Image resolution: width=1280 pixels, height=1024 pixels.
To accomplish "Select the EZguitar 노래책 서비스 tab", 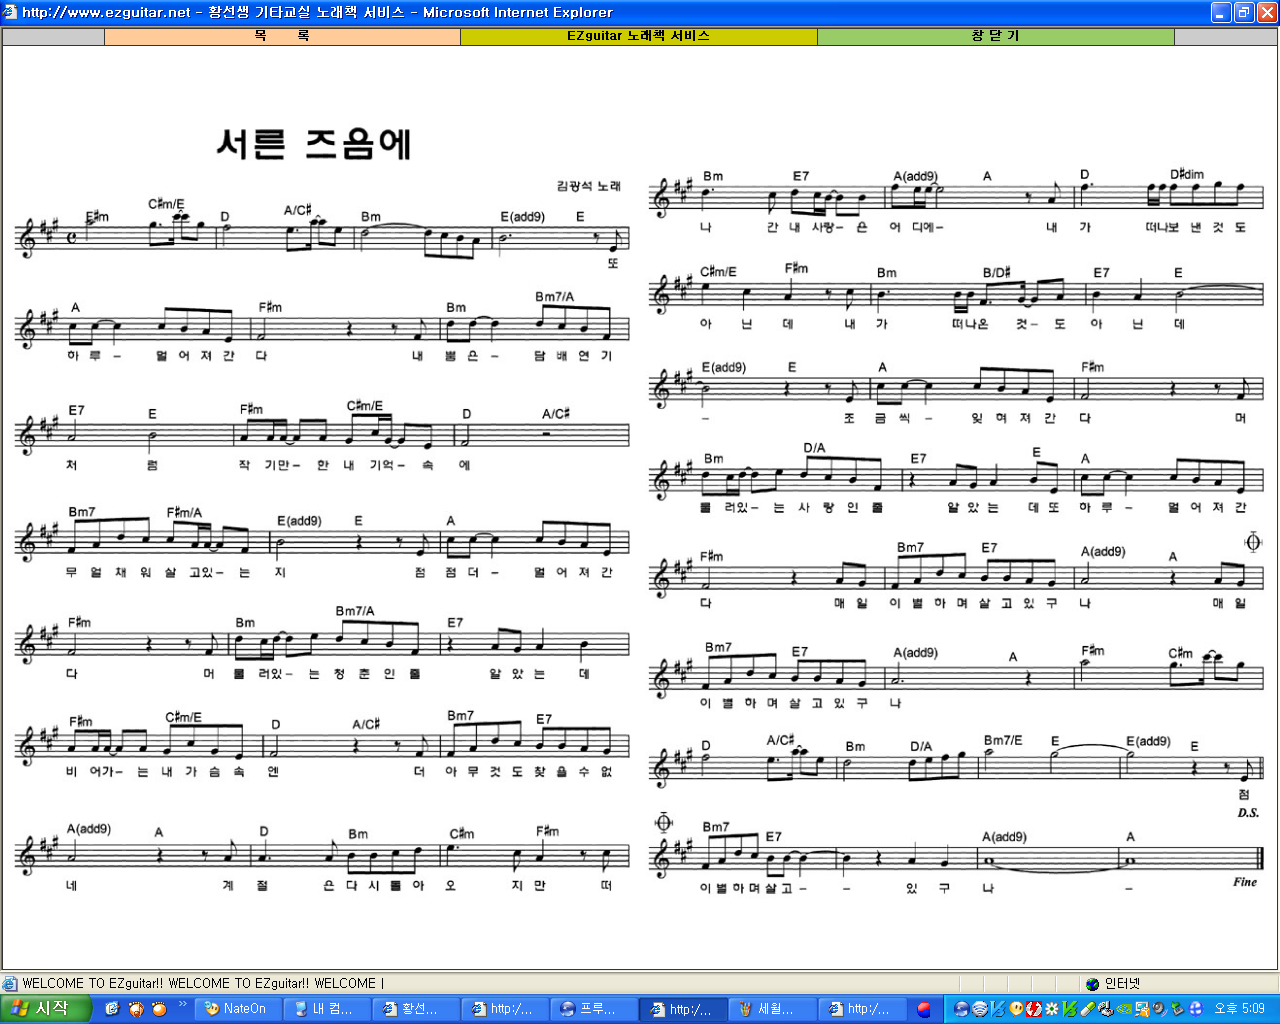I will click(x=638, y=36).
